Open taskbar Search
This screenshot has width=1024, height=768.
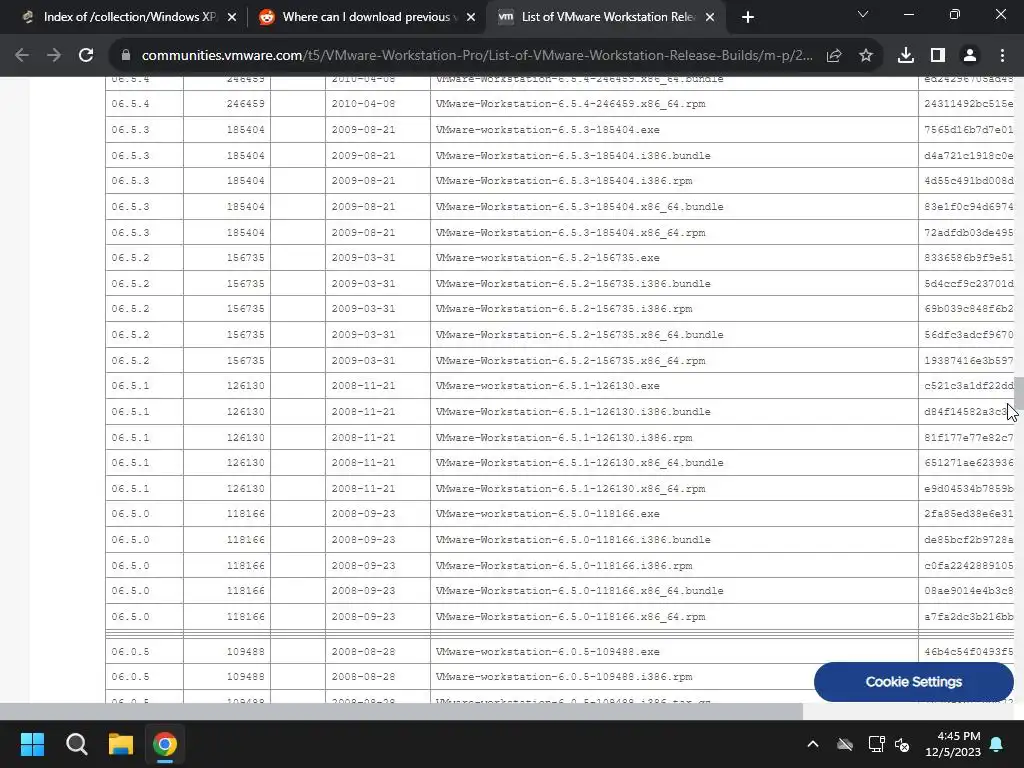pyautogui.click(x=76, y=744)
